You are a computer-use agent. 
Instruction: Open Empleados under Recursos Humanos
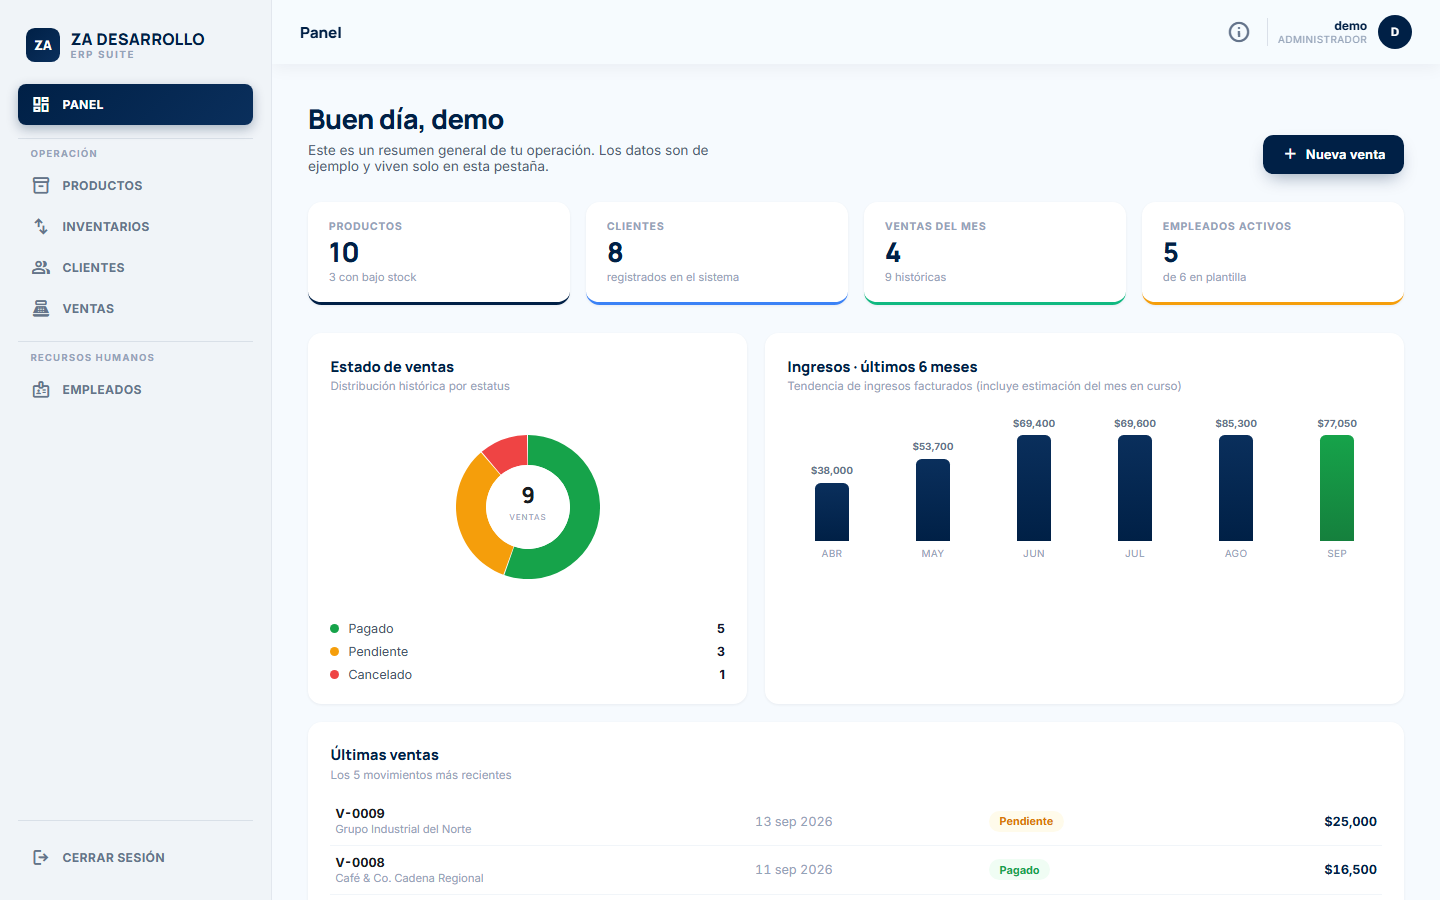click(x=135, y=389)
